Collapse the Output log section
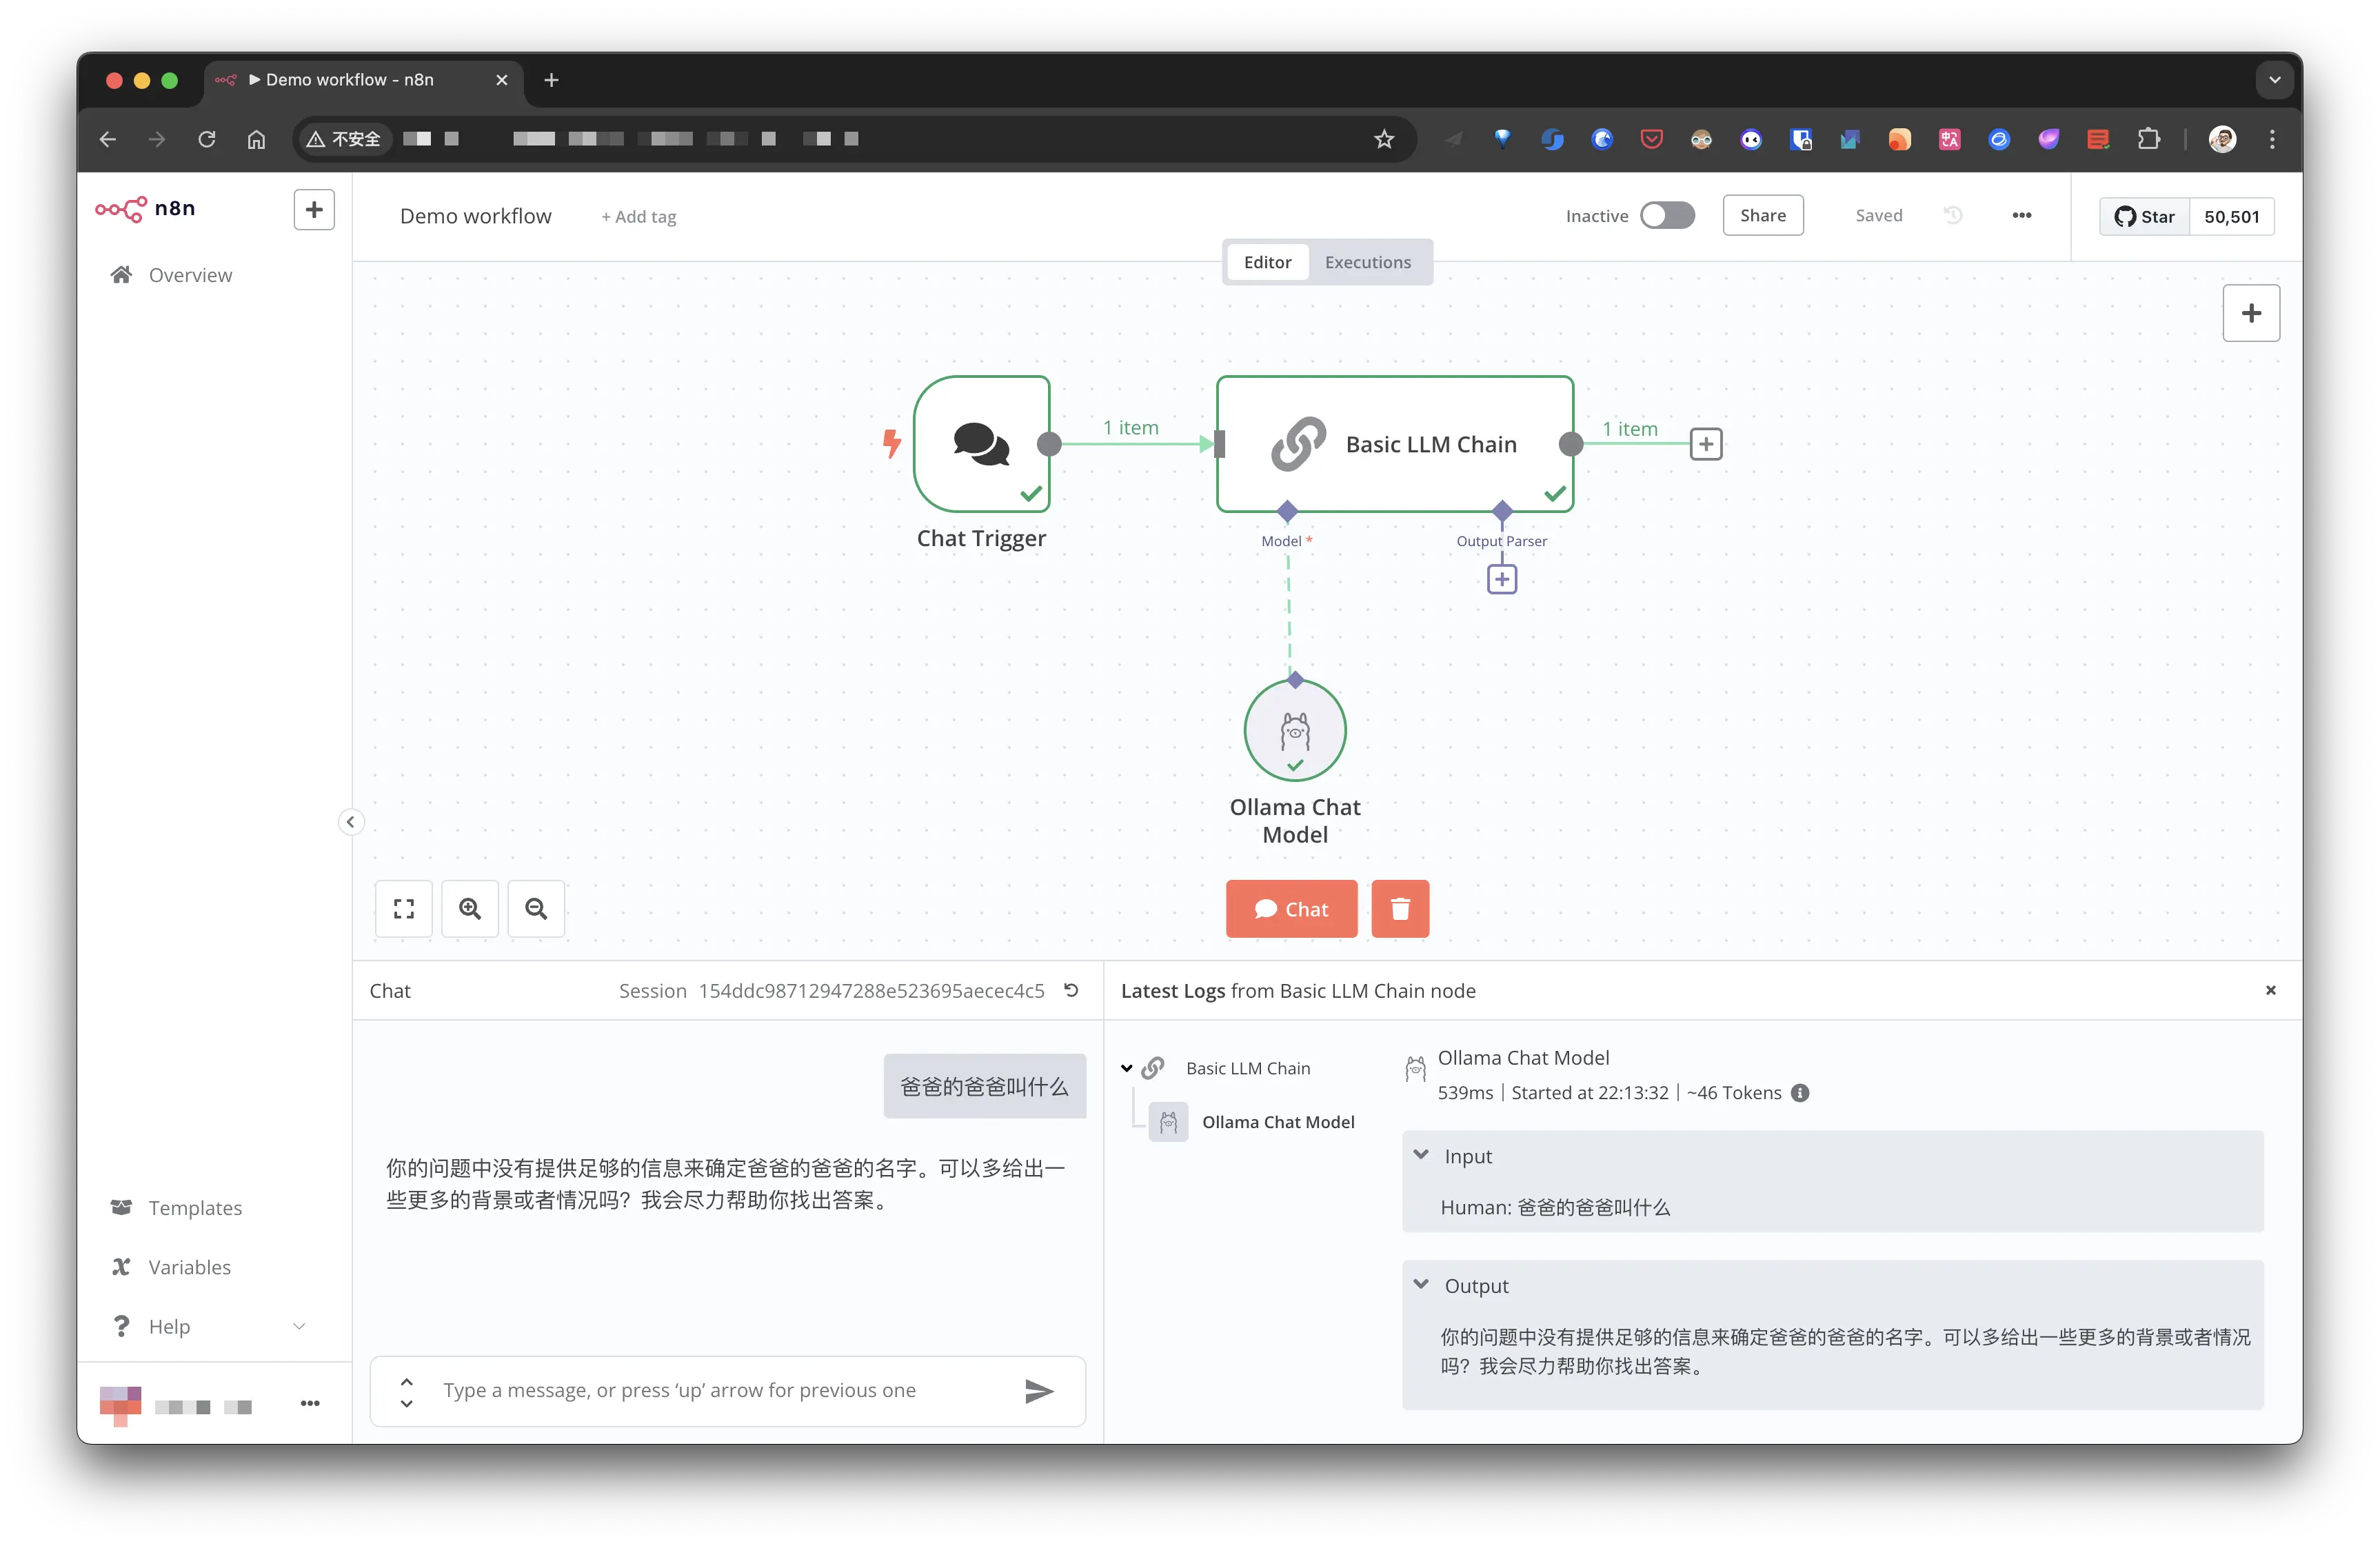This screenshot has height=1546, width=2380. [1421, 1285]
